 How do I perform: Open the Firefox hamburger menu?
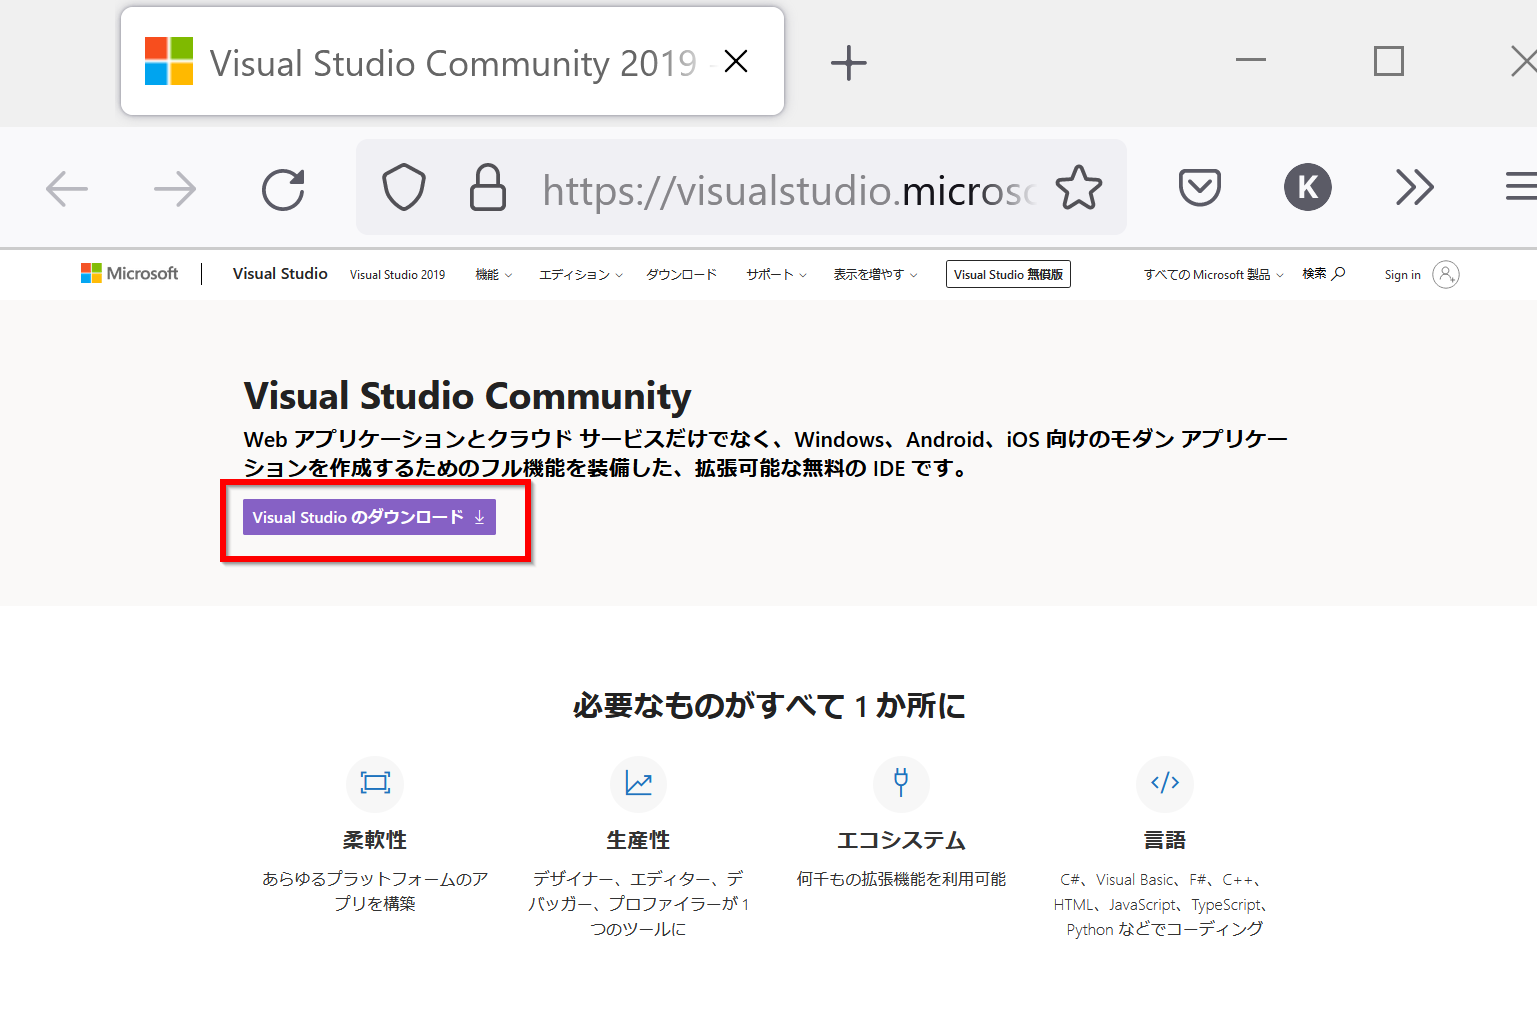(x=1521, y=187)
